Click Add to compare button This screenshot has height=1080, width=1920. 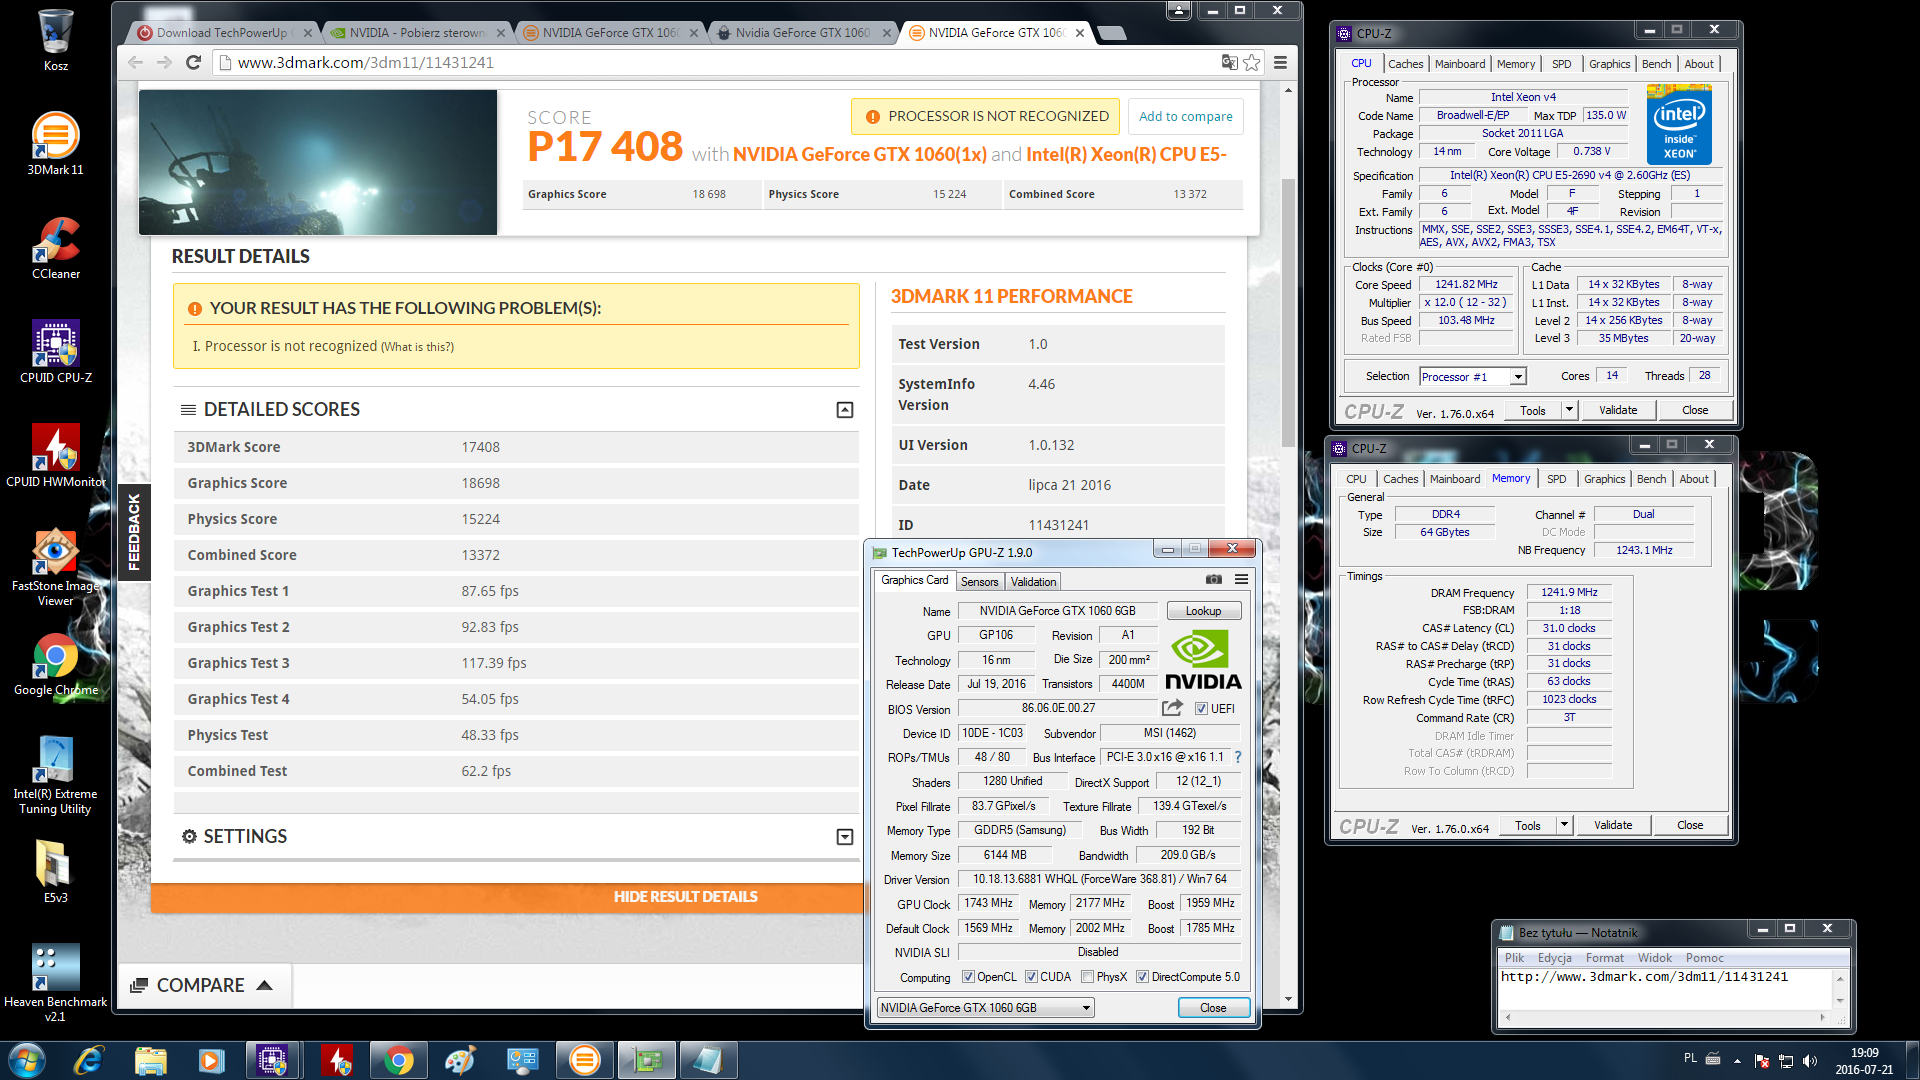[x=1185, y=116]
